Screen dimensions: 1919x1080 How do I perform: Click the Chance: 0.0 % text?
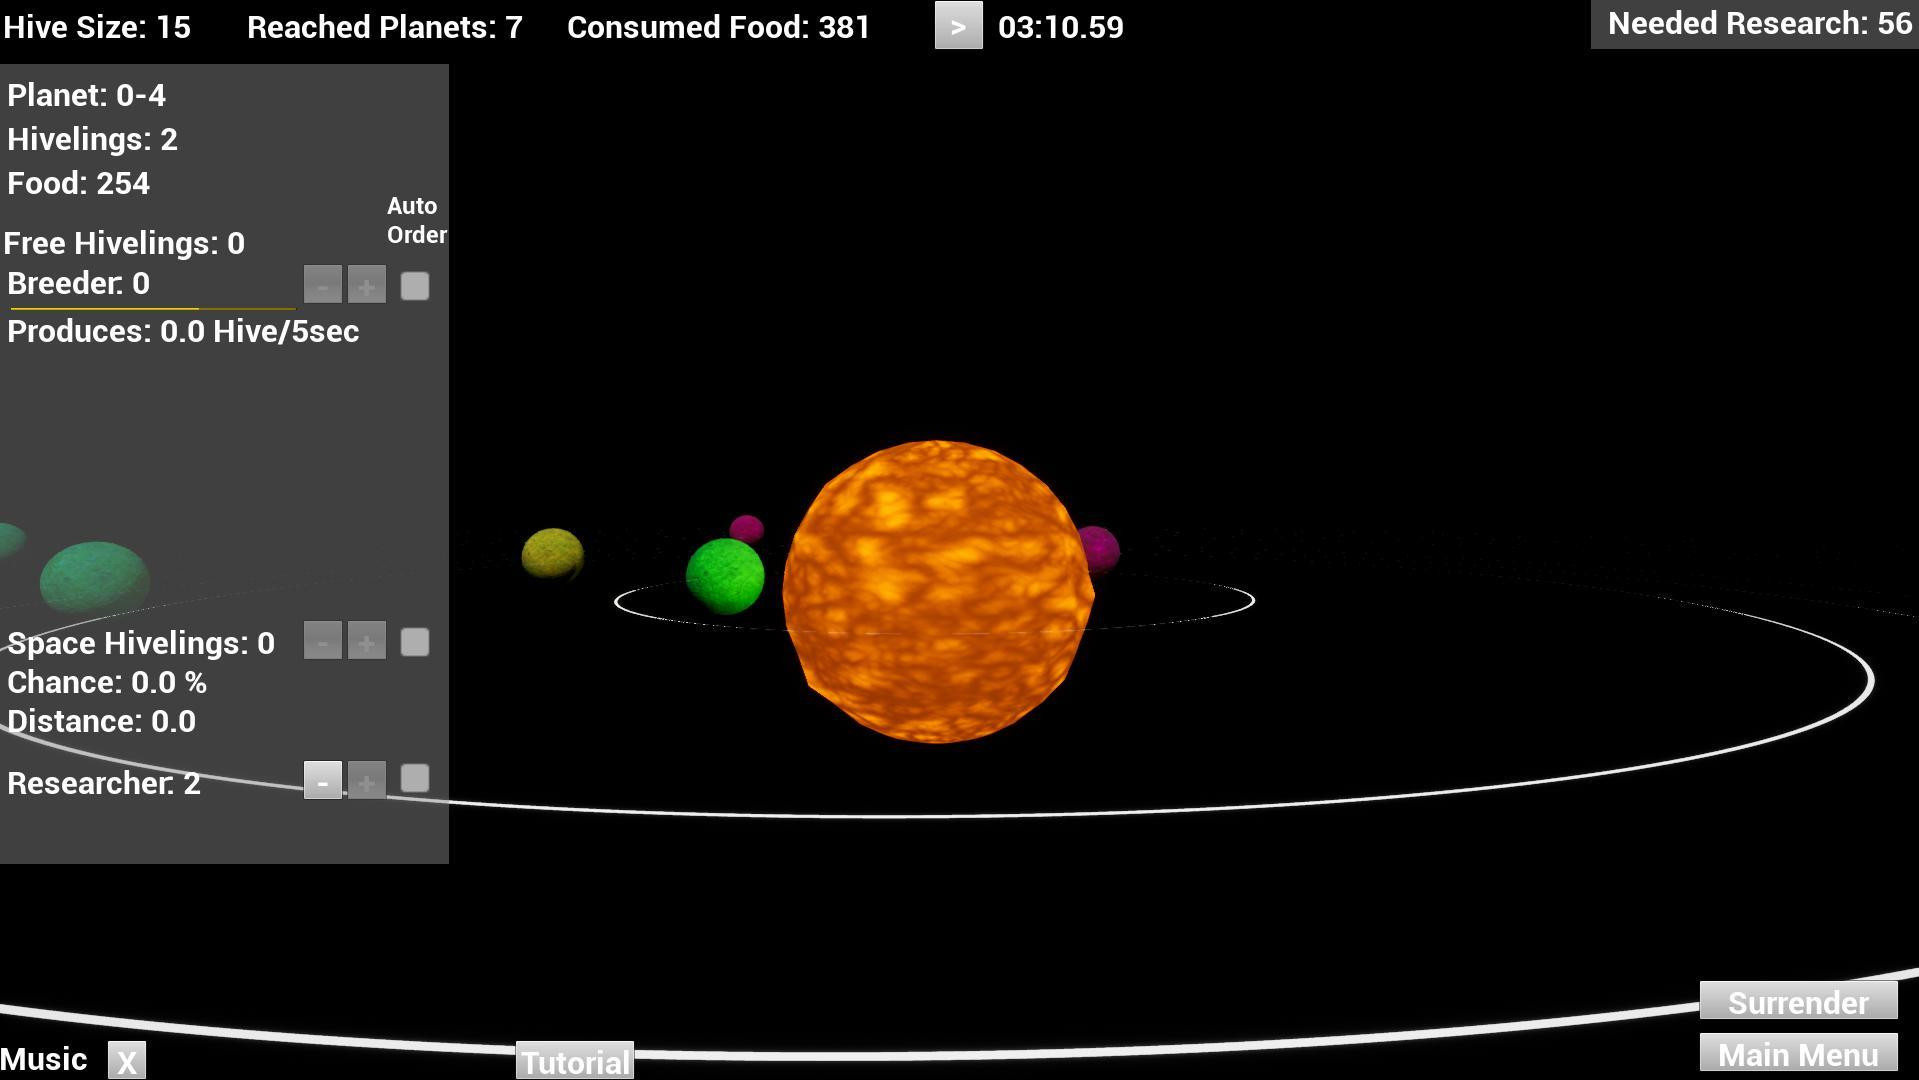(x=107, y=682)
